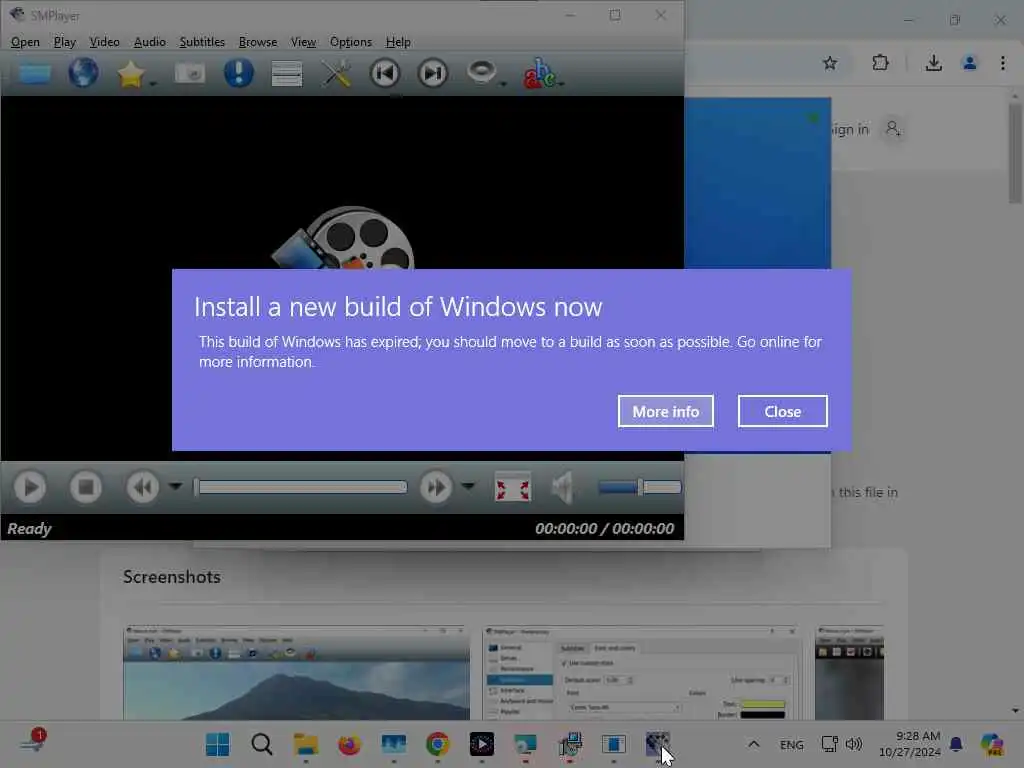Open Chrome three-dot menu
Image resolution: width=1024 pixels, height=768 pixels.
[1002, 63]
